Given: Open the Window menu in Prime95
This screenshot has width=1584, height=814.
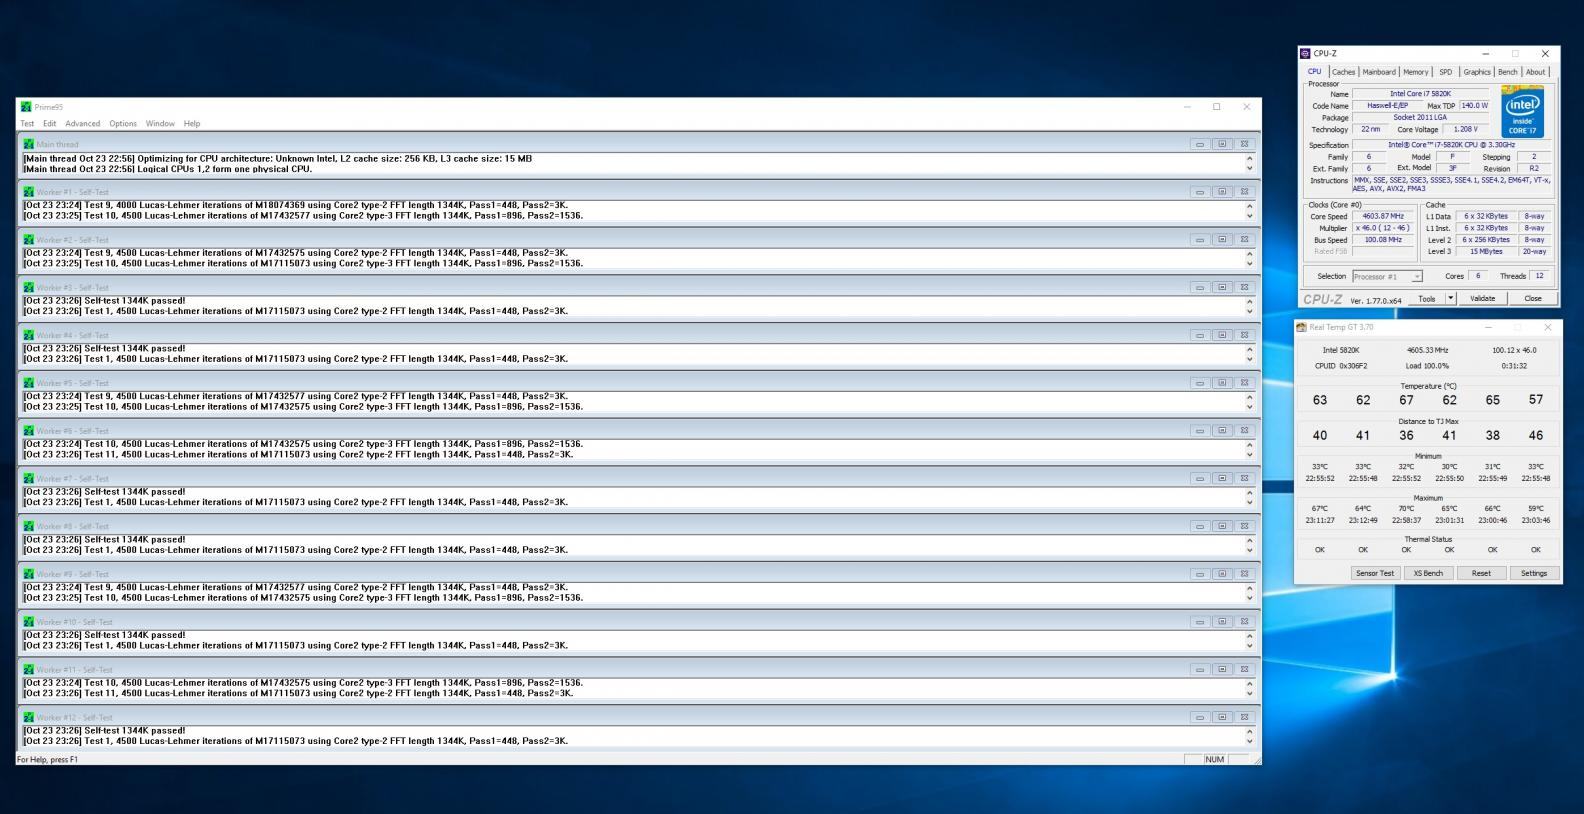Looking at the screenshot, I should (x=160, y=124).
